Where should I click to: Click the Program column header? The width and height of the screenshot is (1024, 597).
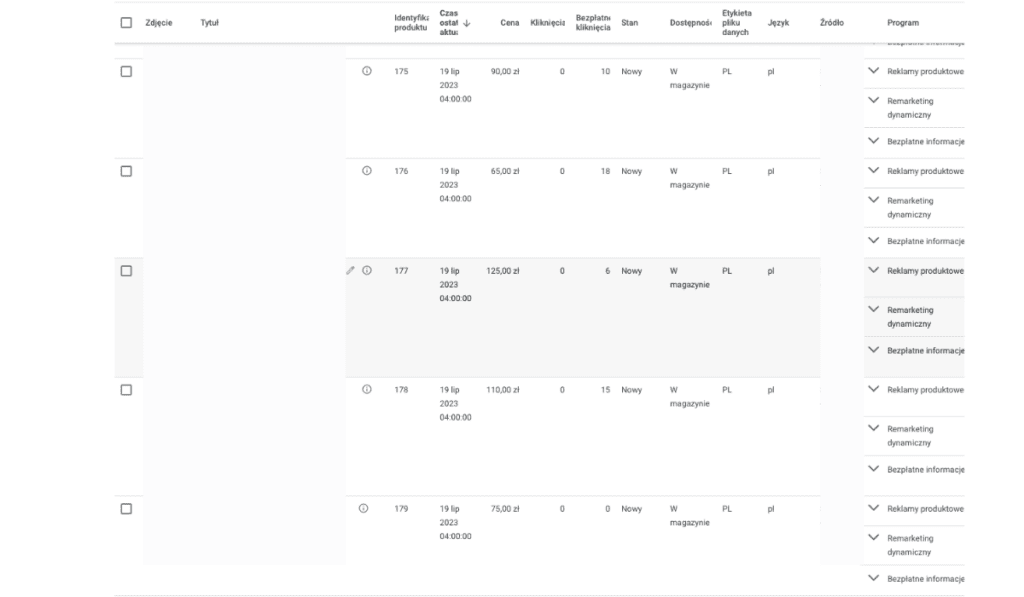point(902,22)
